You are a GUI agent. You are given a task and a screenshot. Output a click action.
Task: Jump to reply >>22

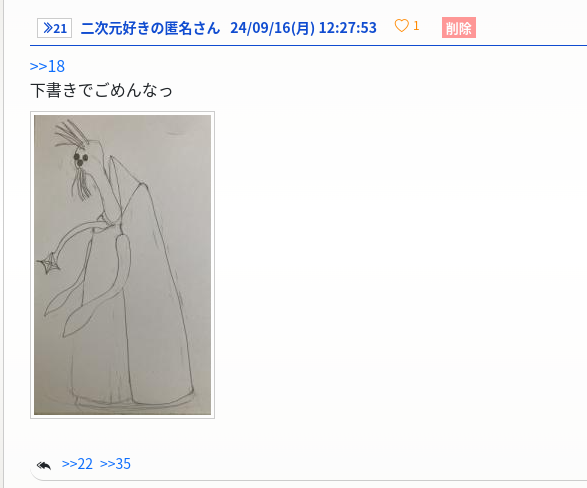click(77, 464)
